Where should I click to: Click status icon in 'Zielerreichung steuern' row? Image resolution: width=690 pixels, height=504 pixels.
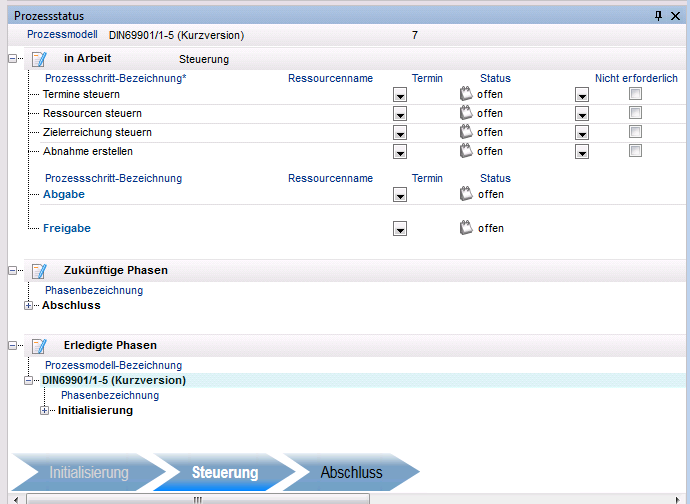[466, 132]
